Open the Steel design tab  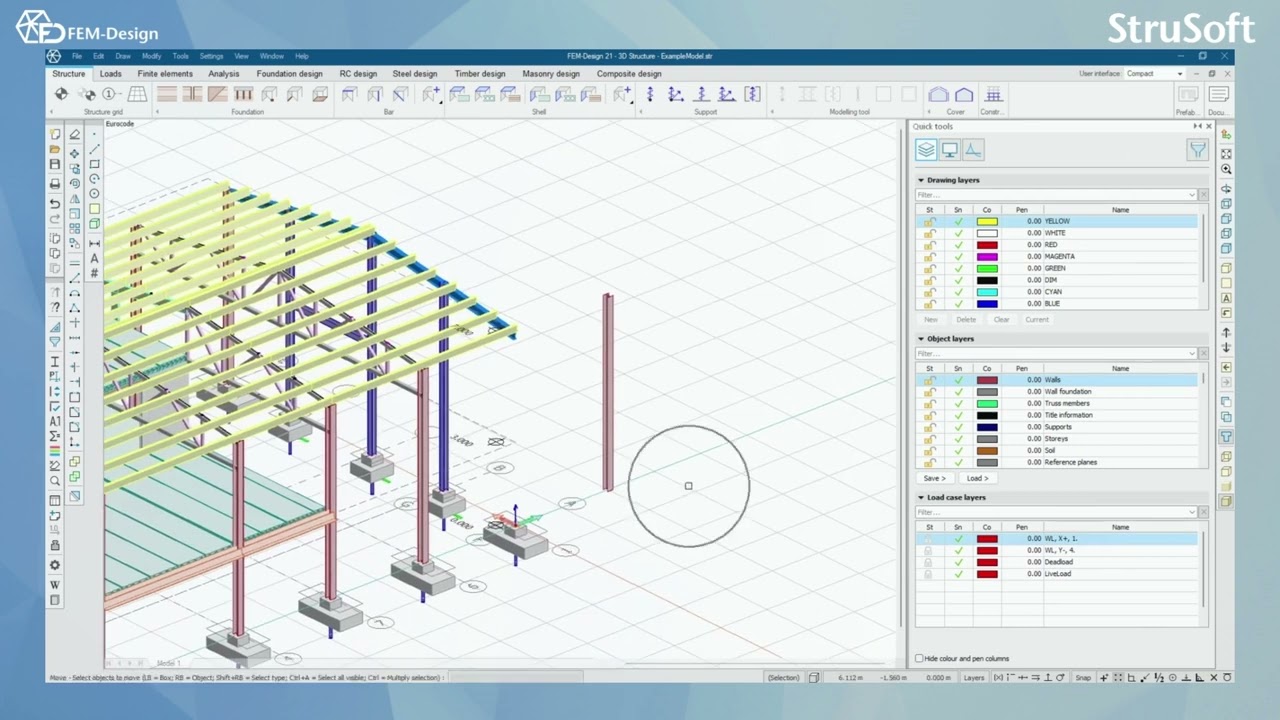[x=415, y=73]
